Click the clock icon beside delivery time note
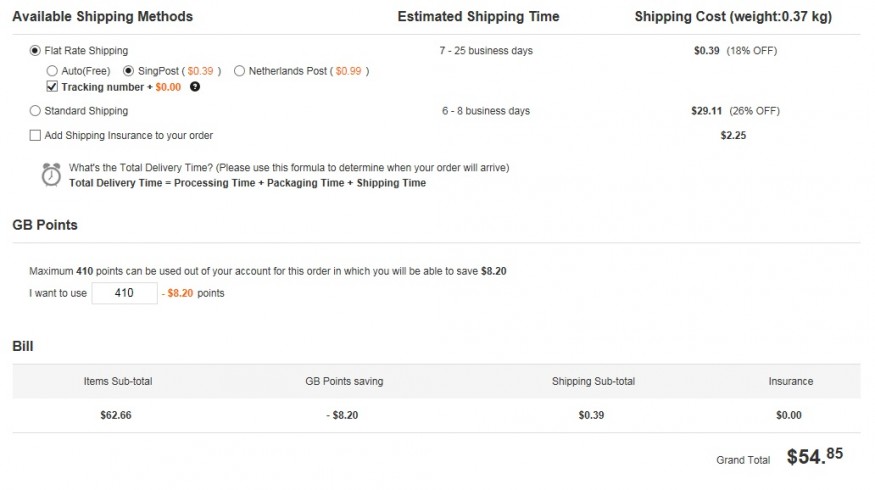The width and height of the screenshot is (875, 490). click(51, 174)
